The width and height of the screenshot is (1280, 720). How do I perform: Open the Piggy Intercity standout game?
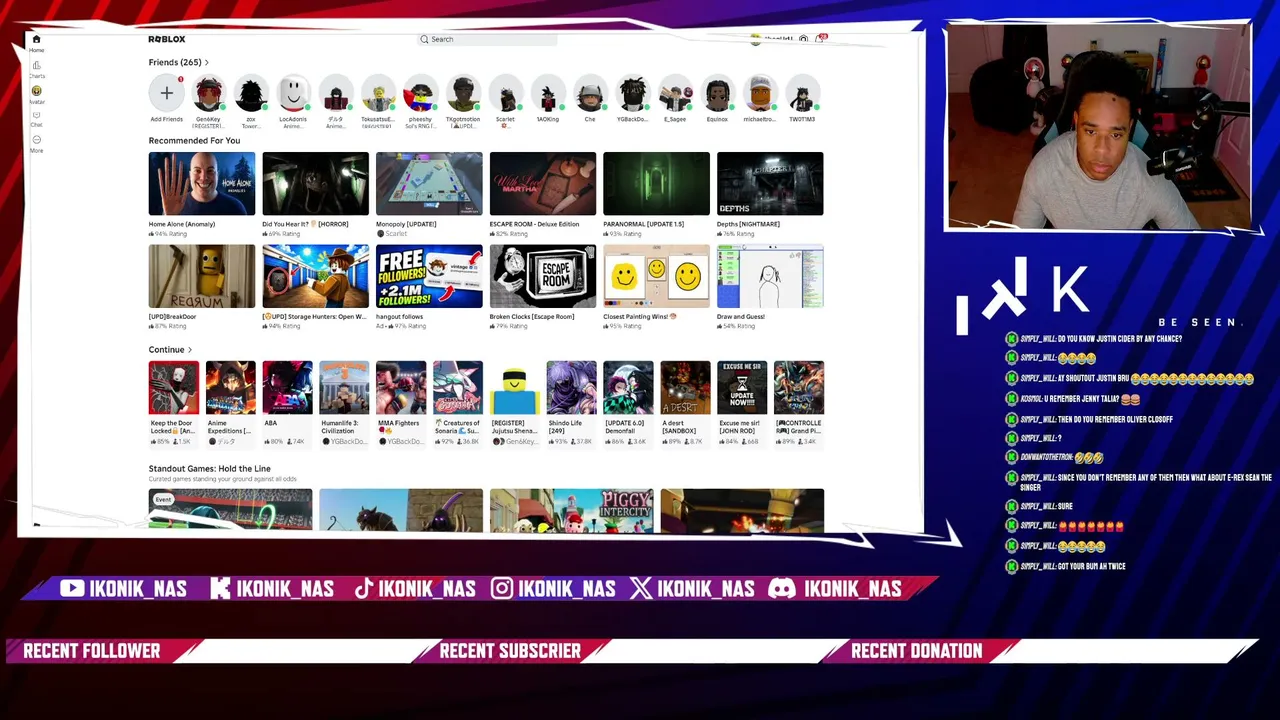[x=572, y=510]
